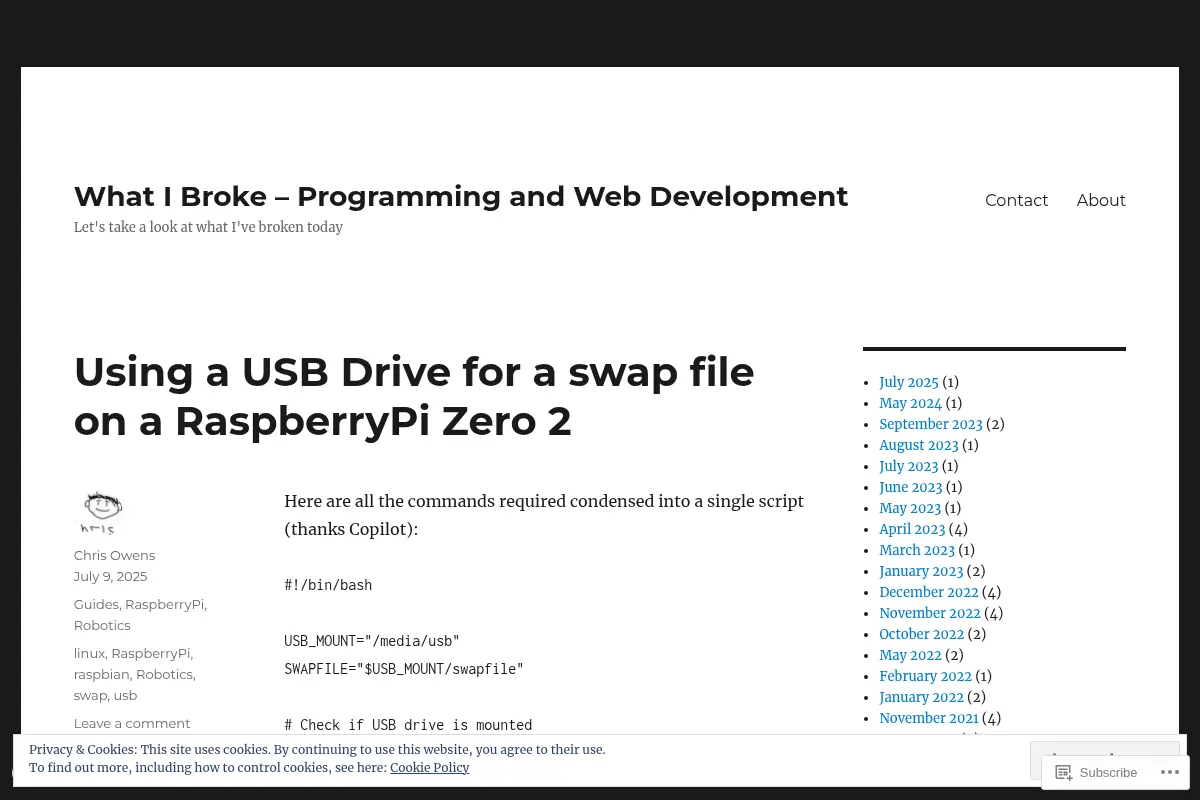Open February 2022 archive
The width and height of the screenshot is (1200, 800).
click(x=925, y=676)
